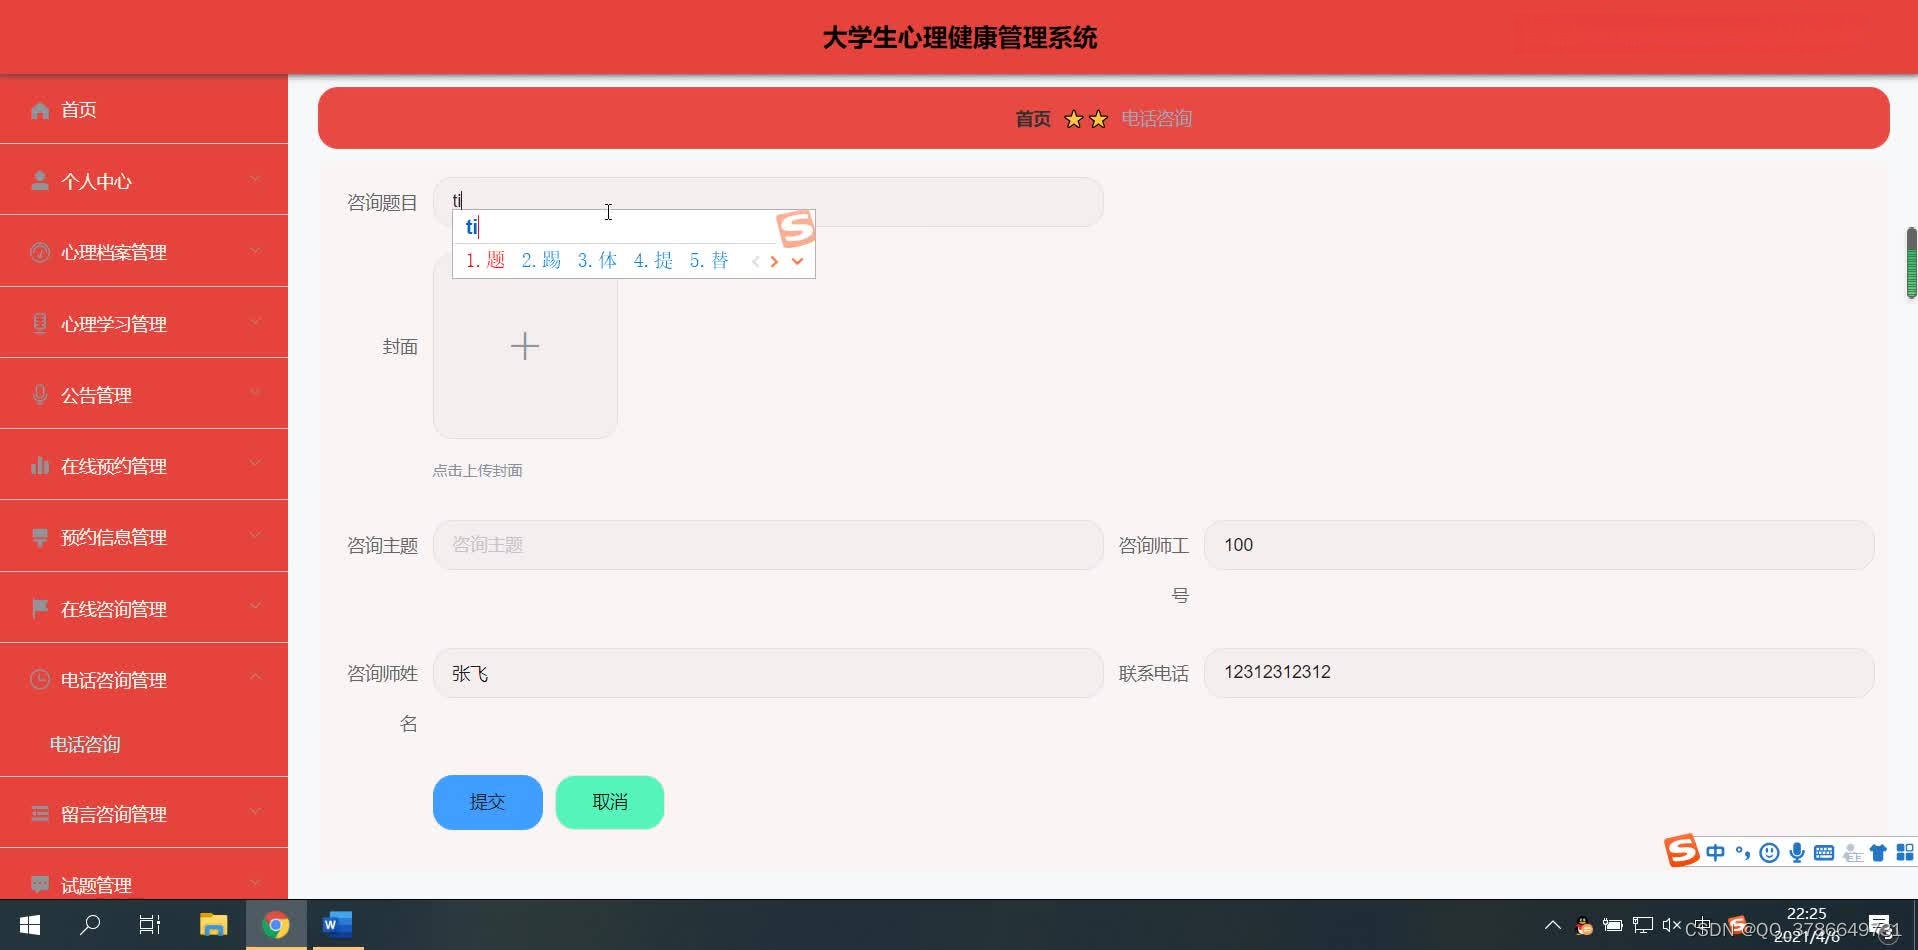The width and height of the screenshot is (1918, 950).
Task: Toggle Chinese/English with the 中 icon
Action: pyautogui.click(x=1716, y=851)
